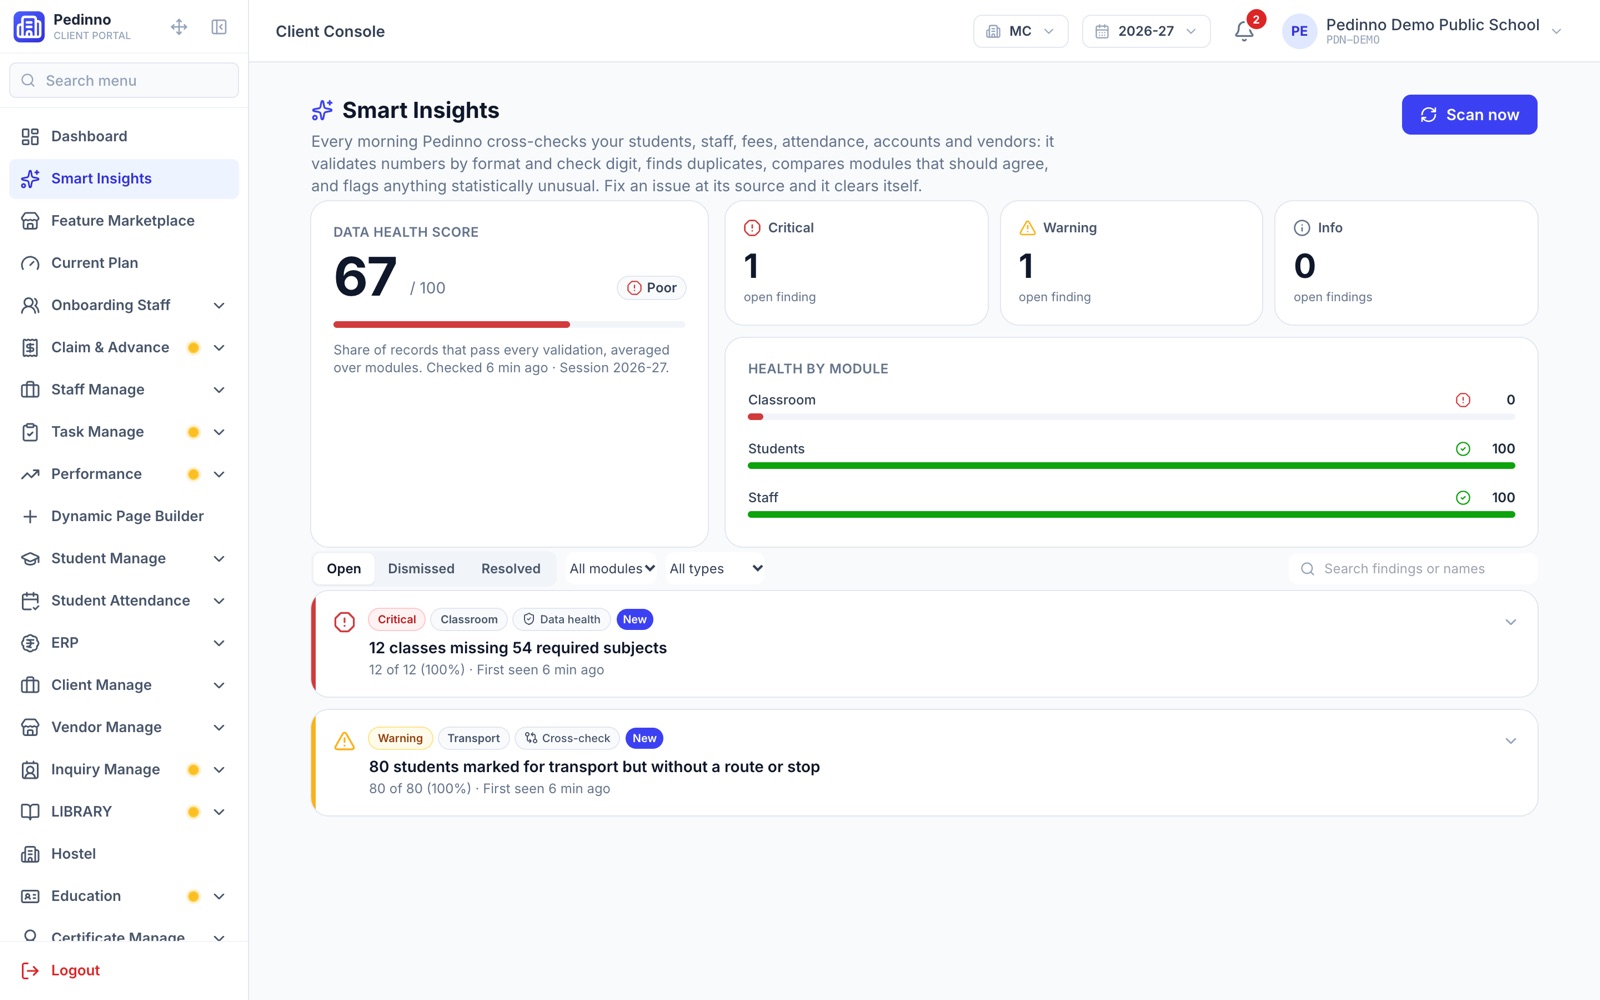Expand the 80 students transport finding
This screenshot has height=1000, width=1600.
(x=1511, y=741)
